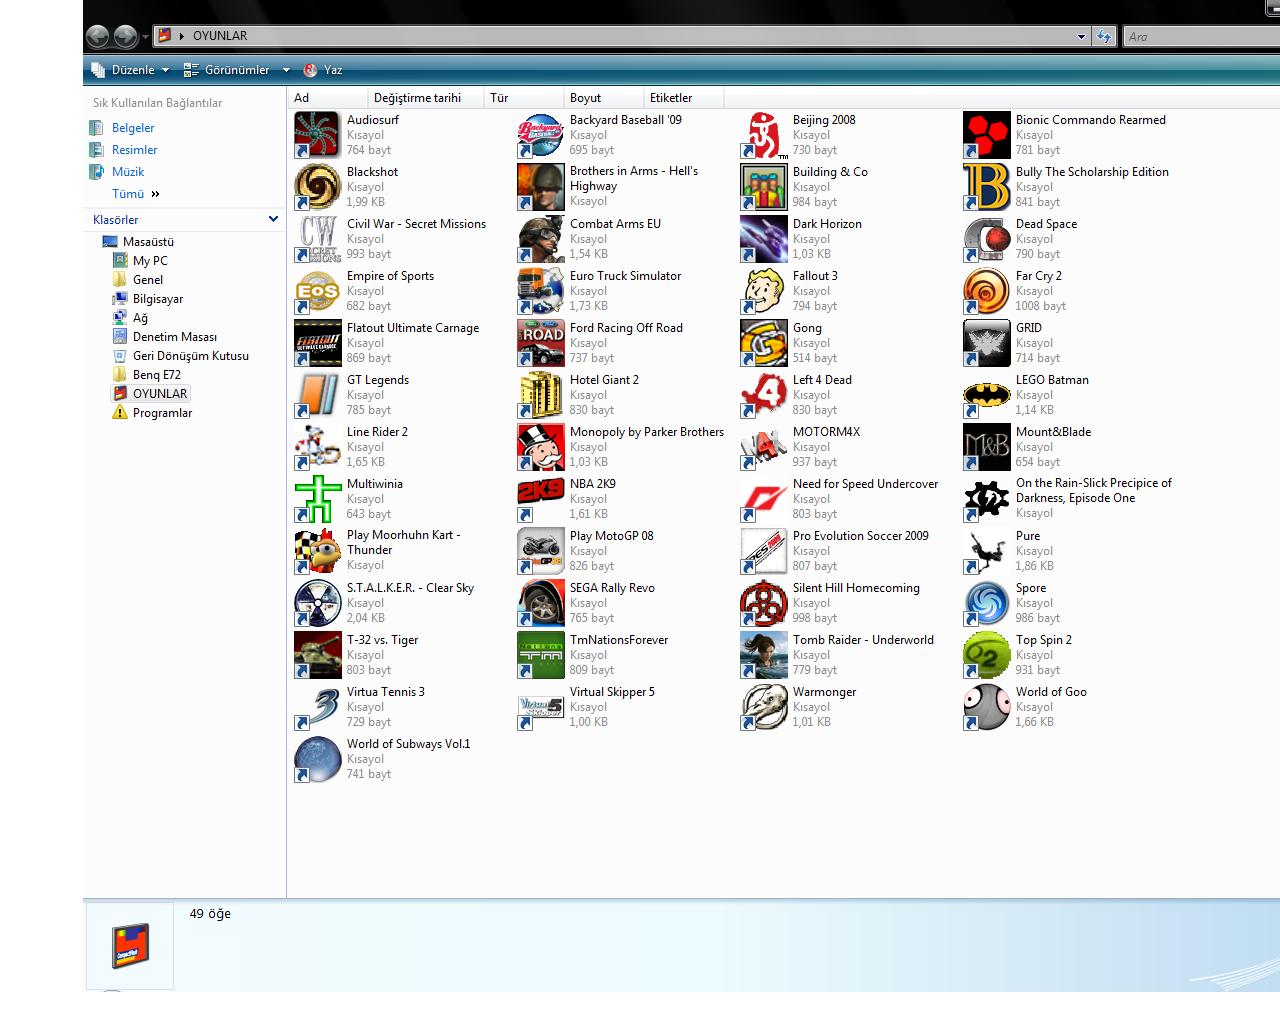Select the World of Goo icon
The width and height of the screenshot is (1280, 1024).
[x=987, y=707]
